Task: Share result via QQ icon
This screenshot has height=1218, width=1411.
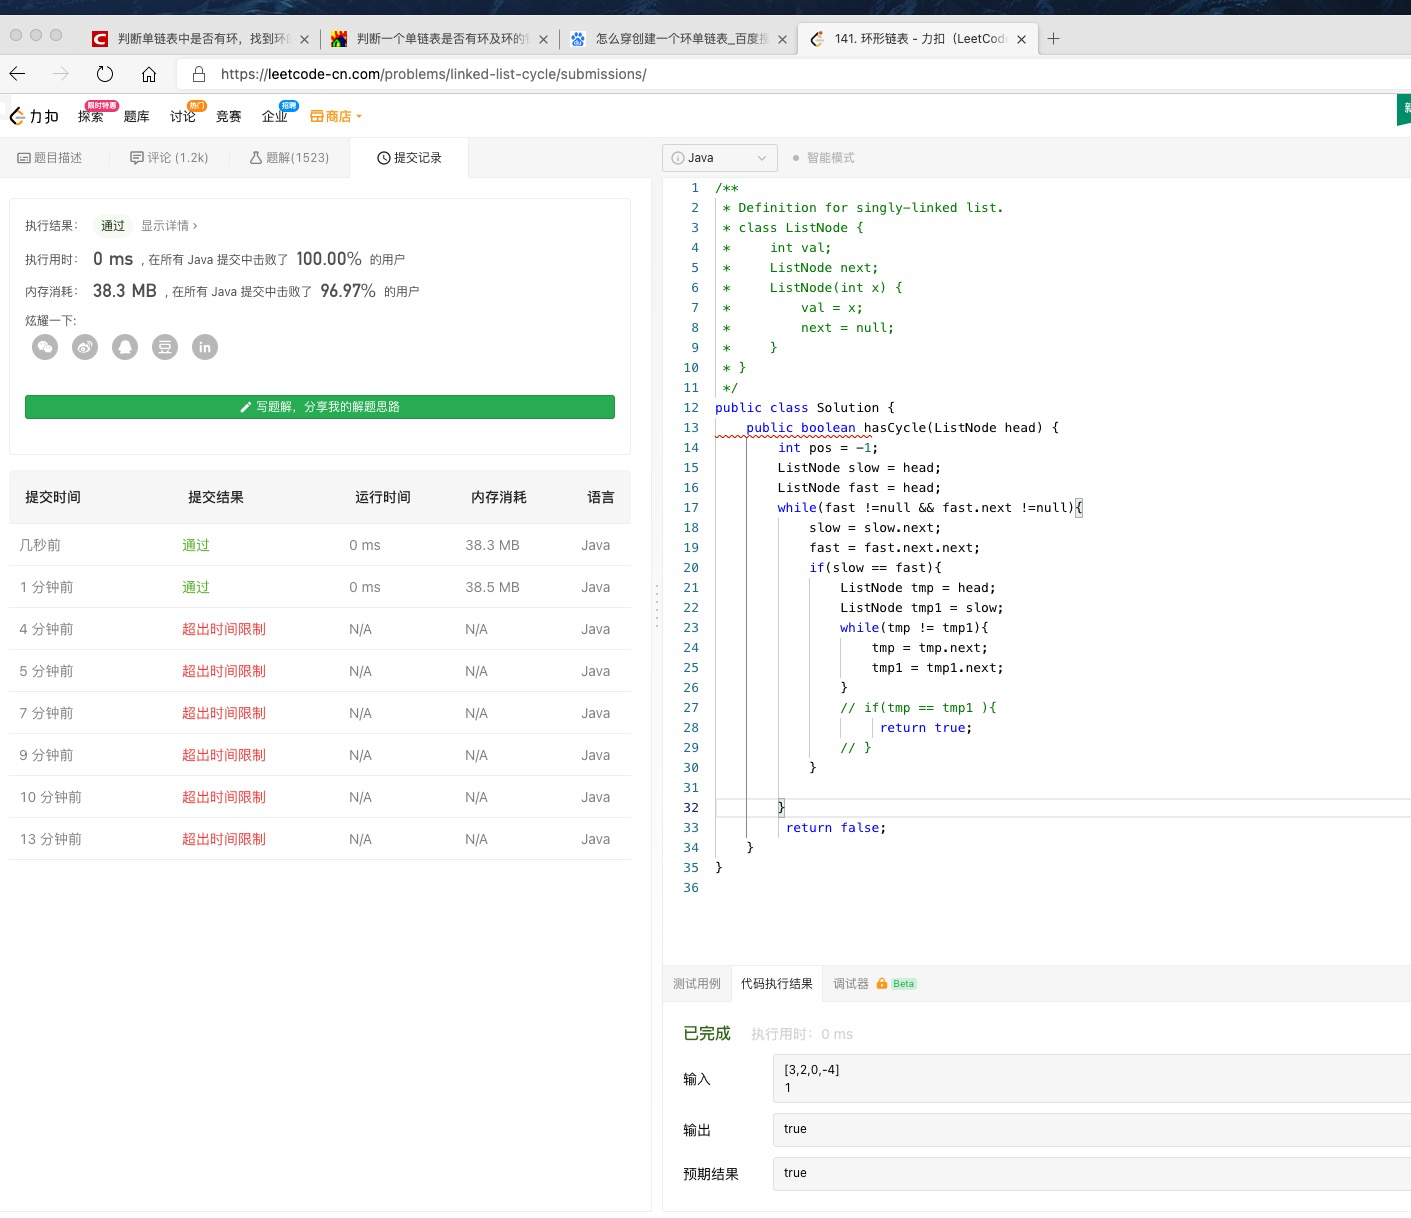Action: click(125, 347)
